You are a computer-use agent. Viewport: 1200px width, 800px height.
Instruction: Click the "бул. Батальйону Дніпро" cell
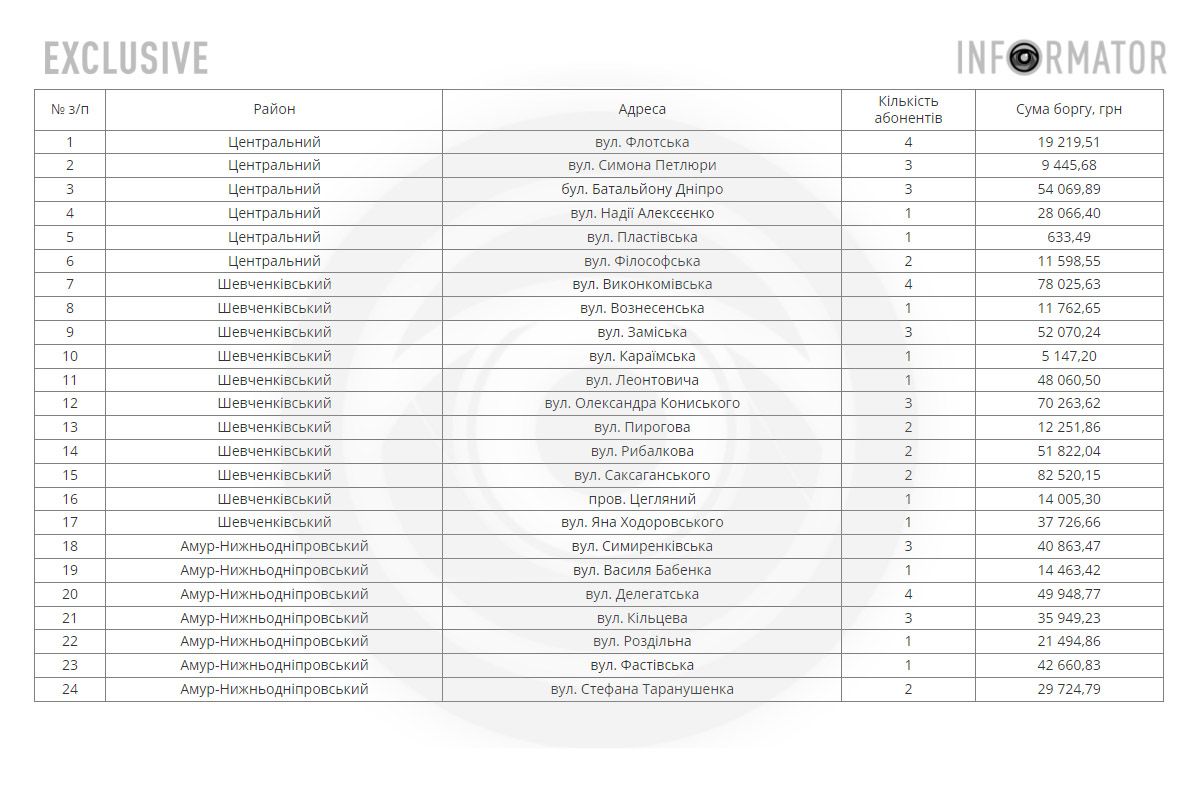(642, 189)
